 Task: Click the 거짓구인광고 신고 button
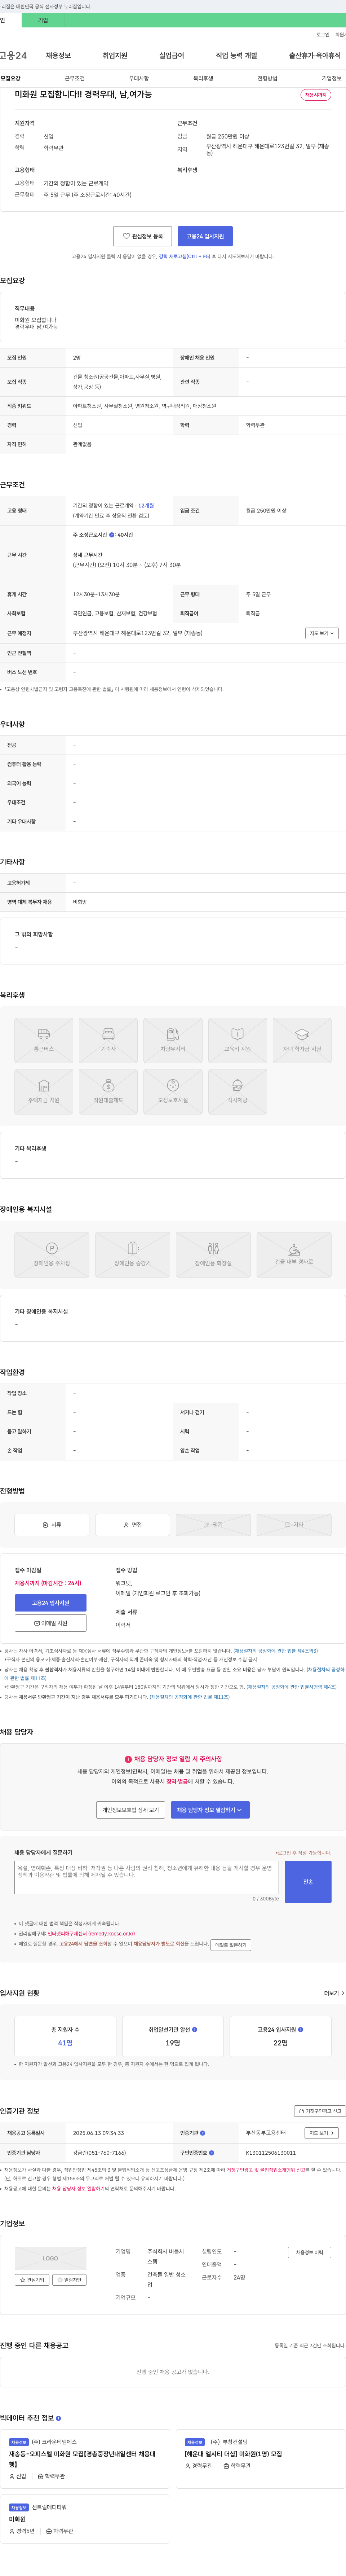[x=320, y=2111]
